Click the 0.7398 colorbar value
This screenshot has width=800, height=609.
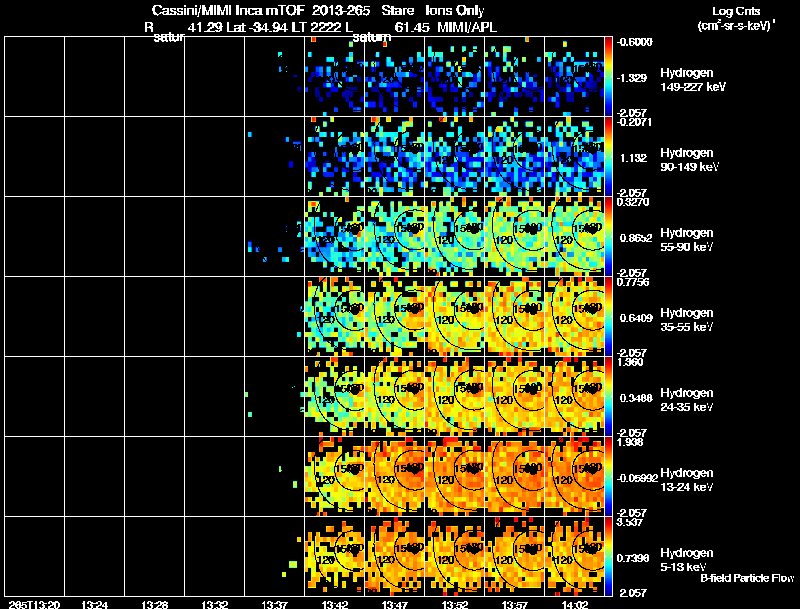click(x=633, y=559)
